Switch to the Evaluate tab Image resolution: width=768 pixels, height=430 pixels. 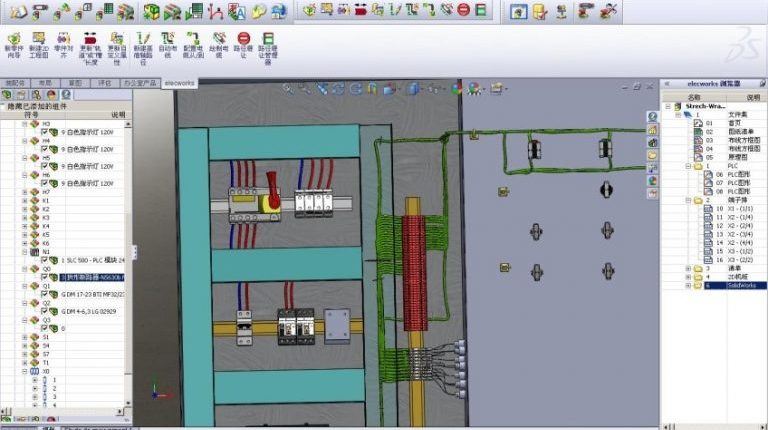(x=105, y=83)
